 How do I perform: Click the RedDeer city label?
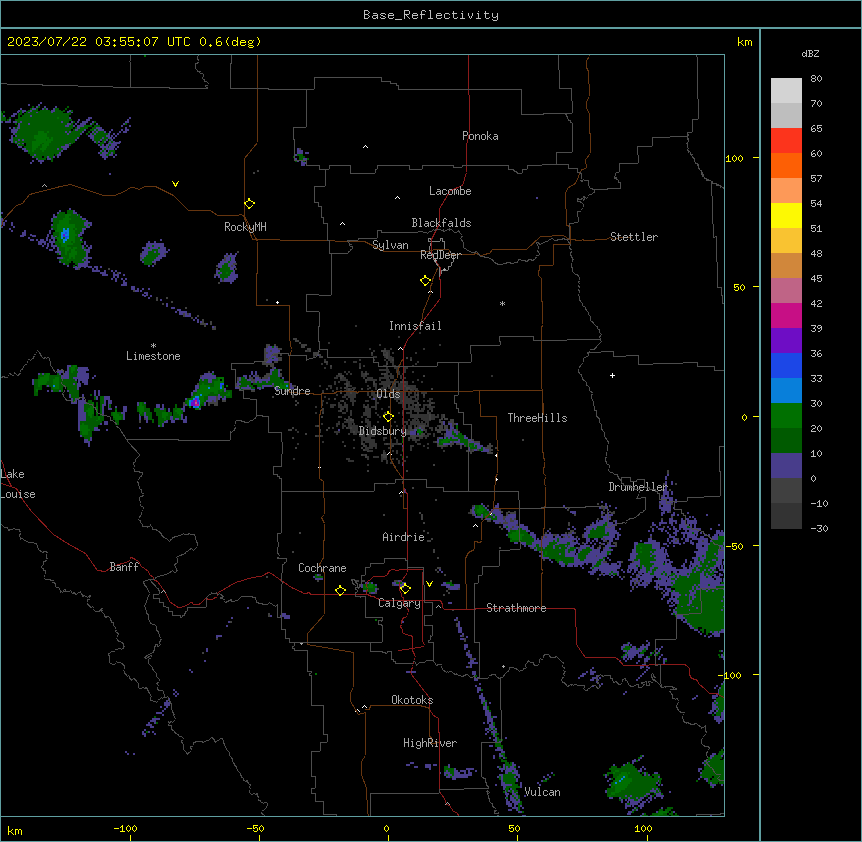click(440, 255)
